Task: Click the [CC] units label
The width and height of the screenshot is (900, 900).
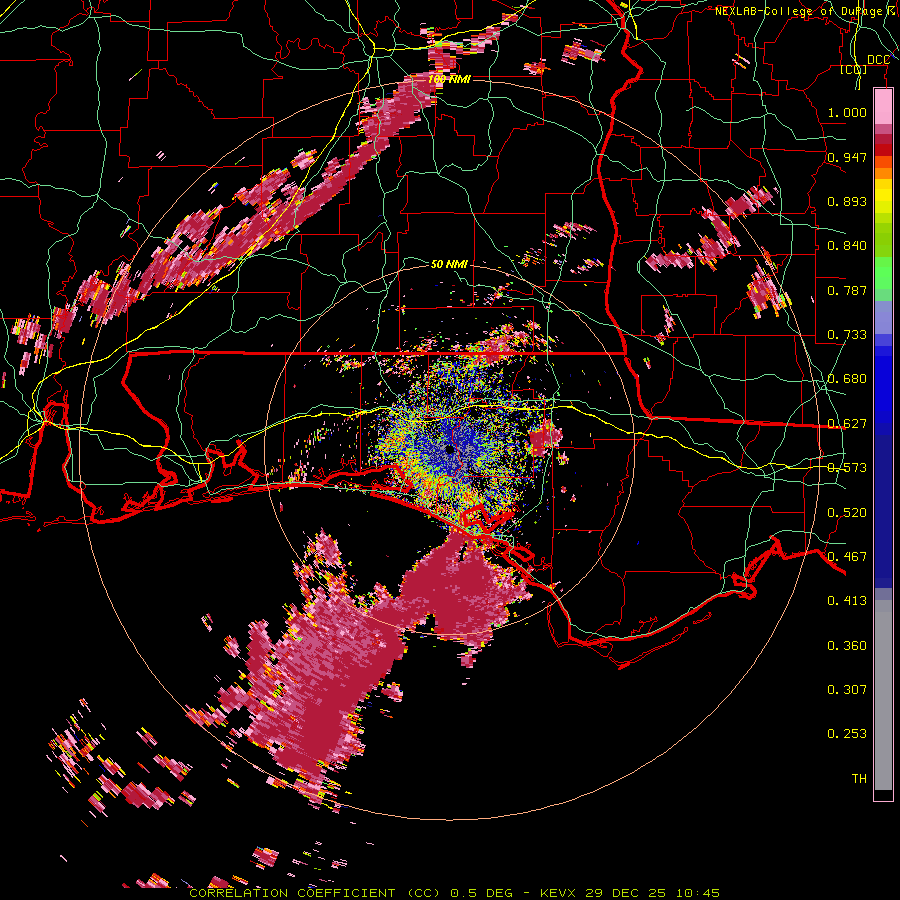Action: tap(854, 69)
